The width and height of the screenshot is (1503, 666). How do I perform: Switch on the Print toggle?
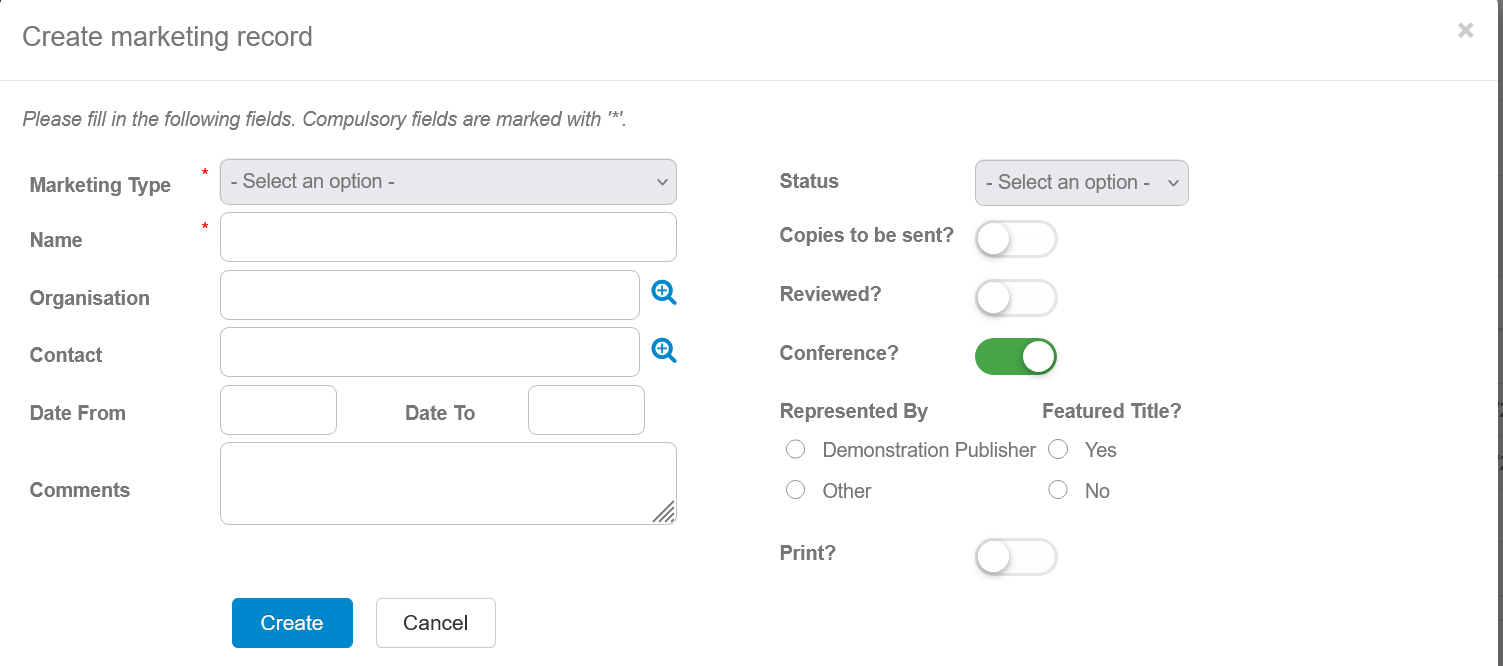pyautogui.click(x=1015, y=557)
